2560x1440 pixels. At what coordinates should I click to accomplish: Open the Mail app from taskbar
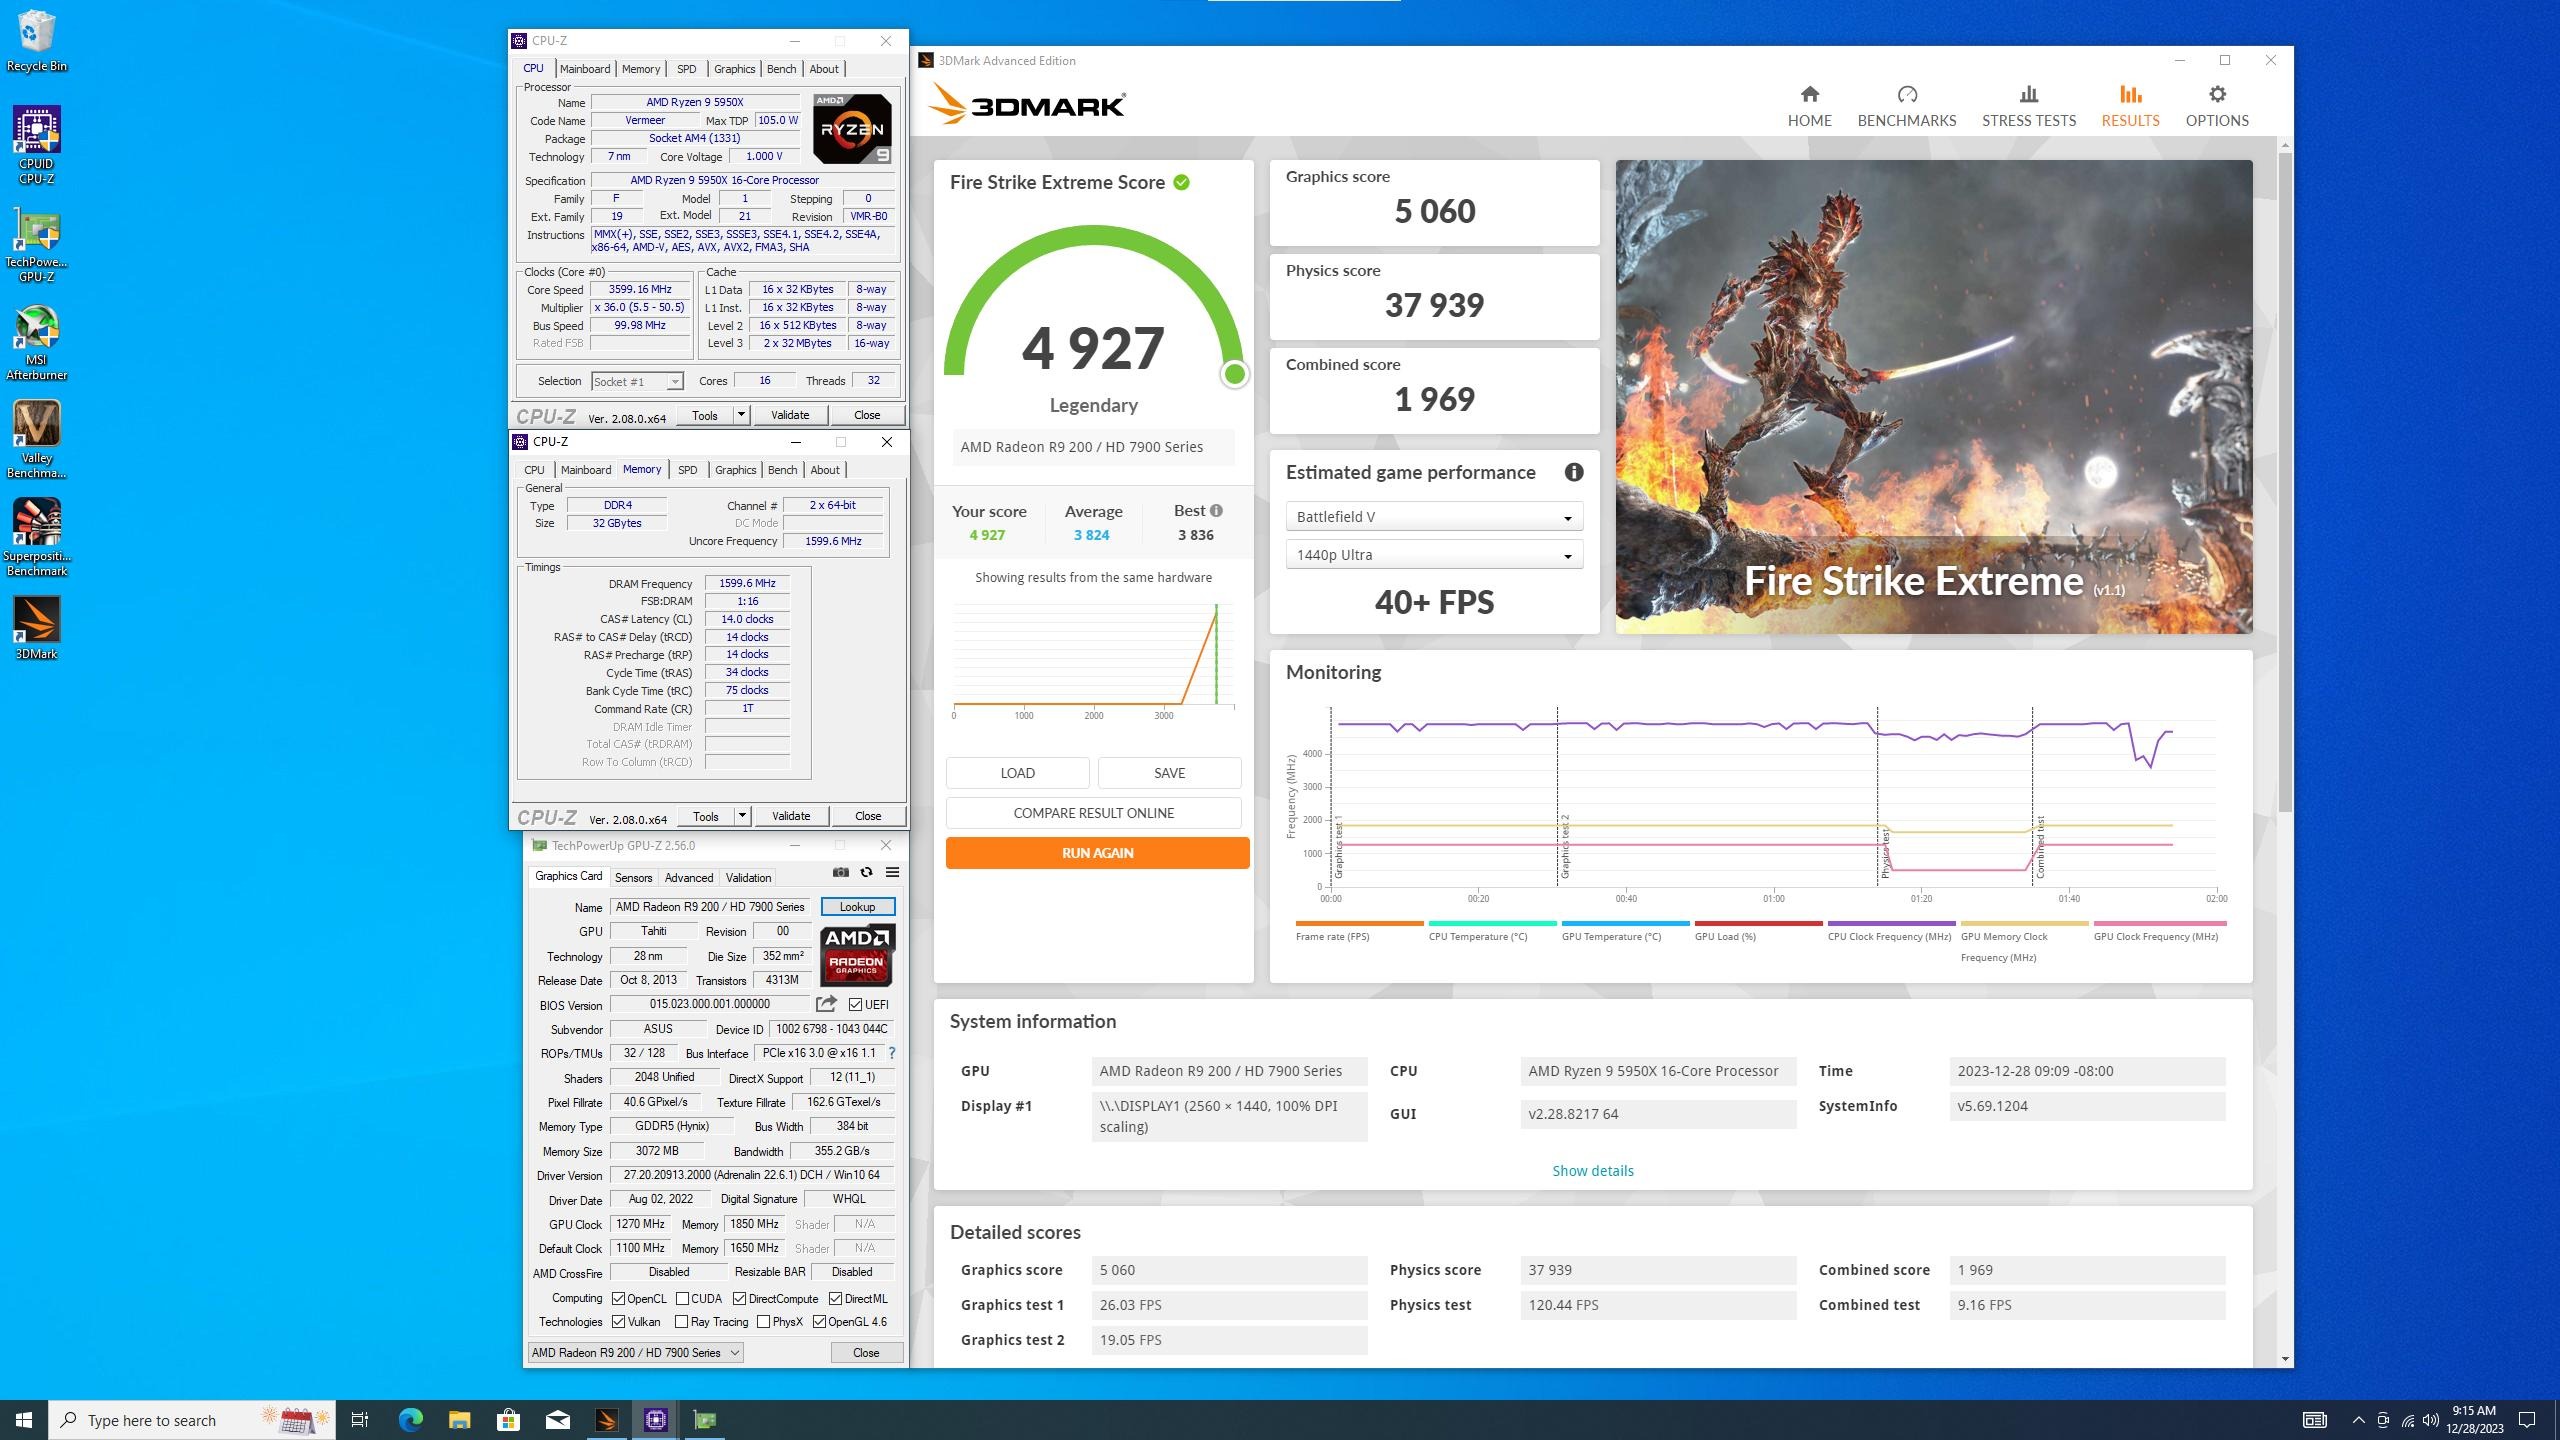(557, 1419)
